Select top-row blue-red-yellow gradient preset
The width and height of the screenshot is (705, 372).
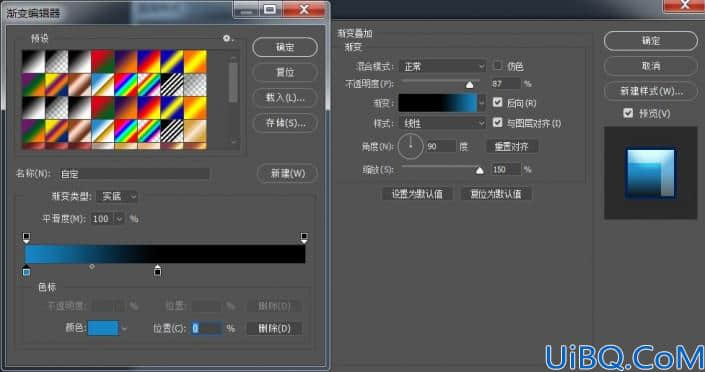[149, 62]
